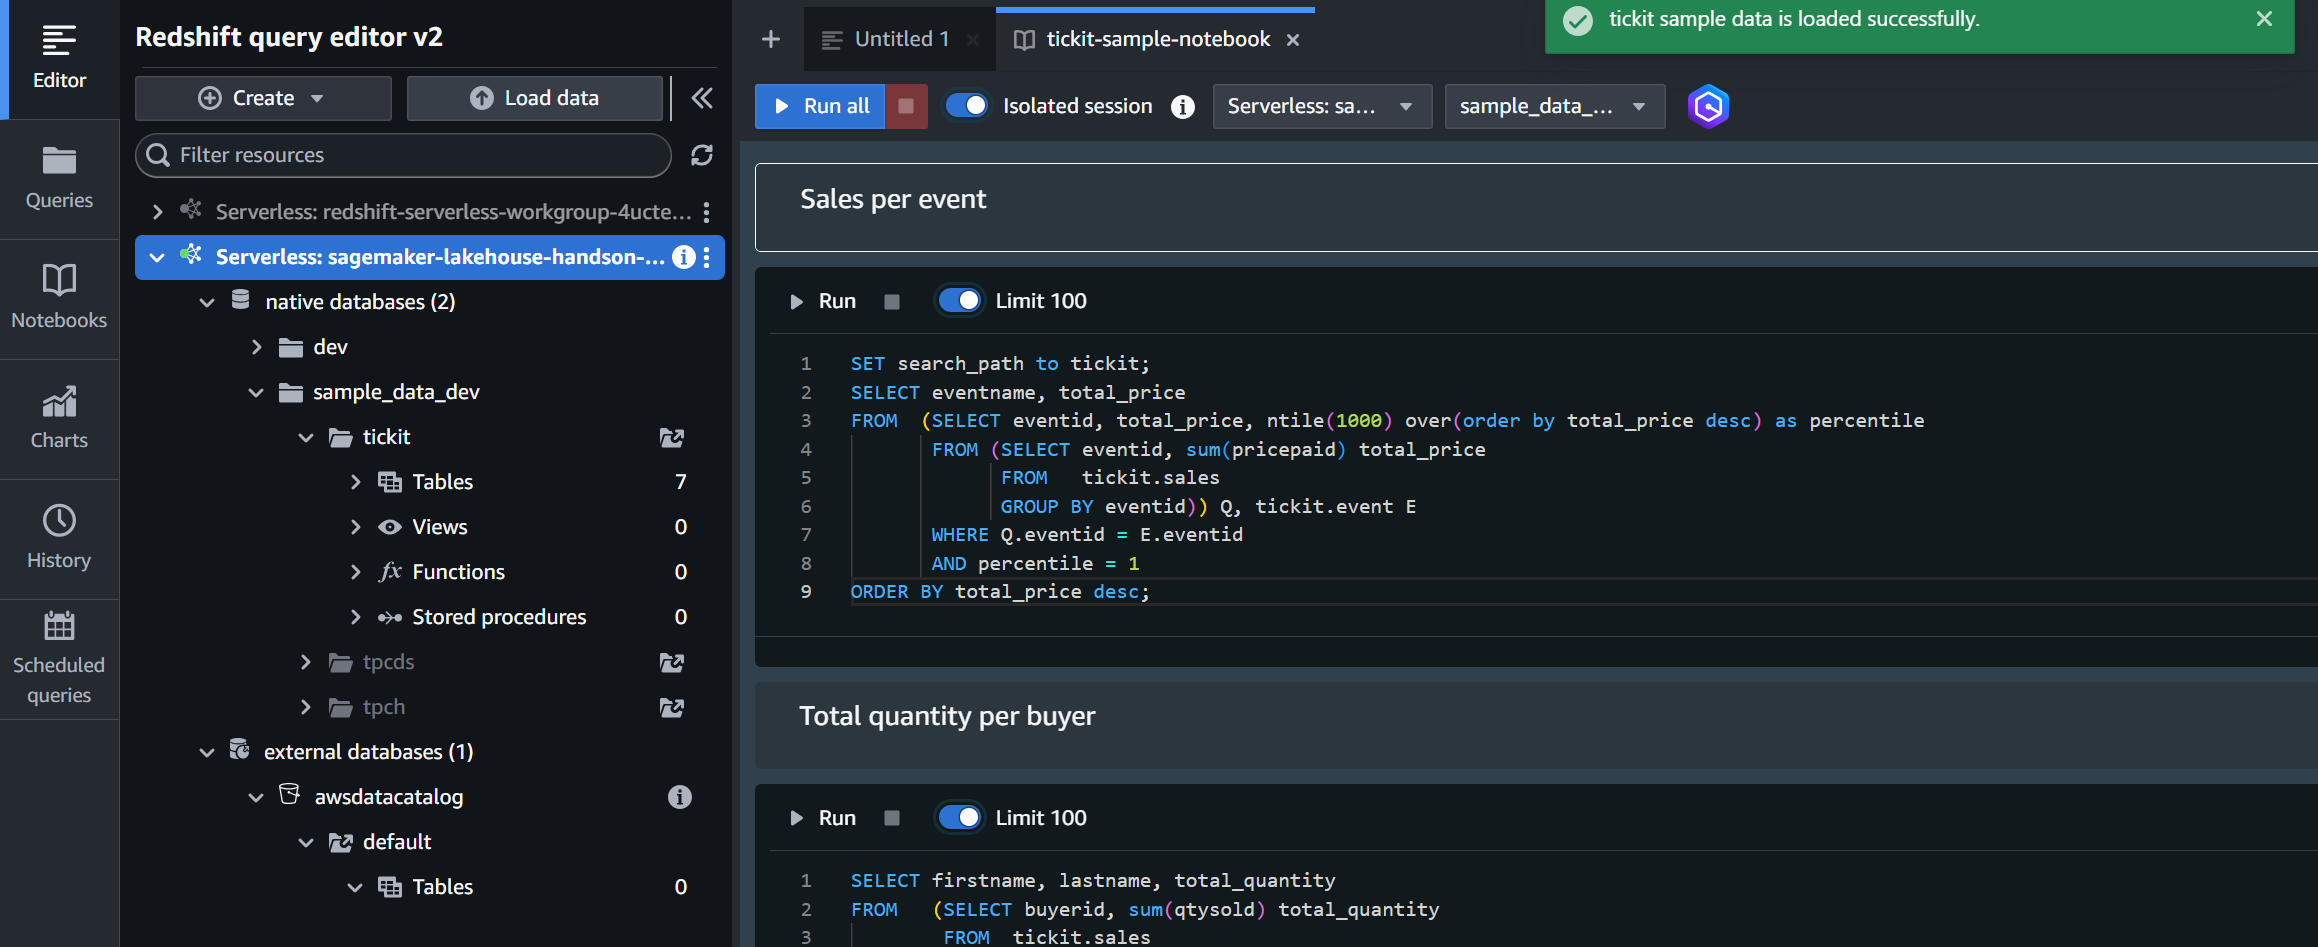
Task: Select the awsdatacatalog tree item
Action: coord(388,797)
